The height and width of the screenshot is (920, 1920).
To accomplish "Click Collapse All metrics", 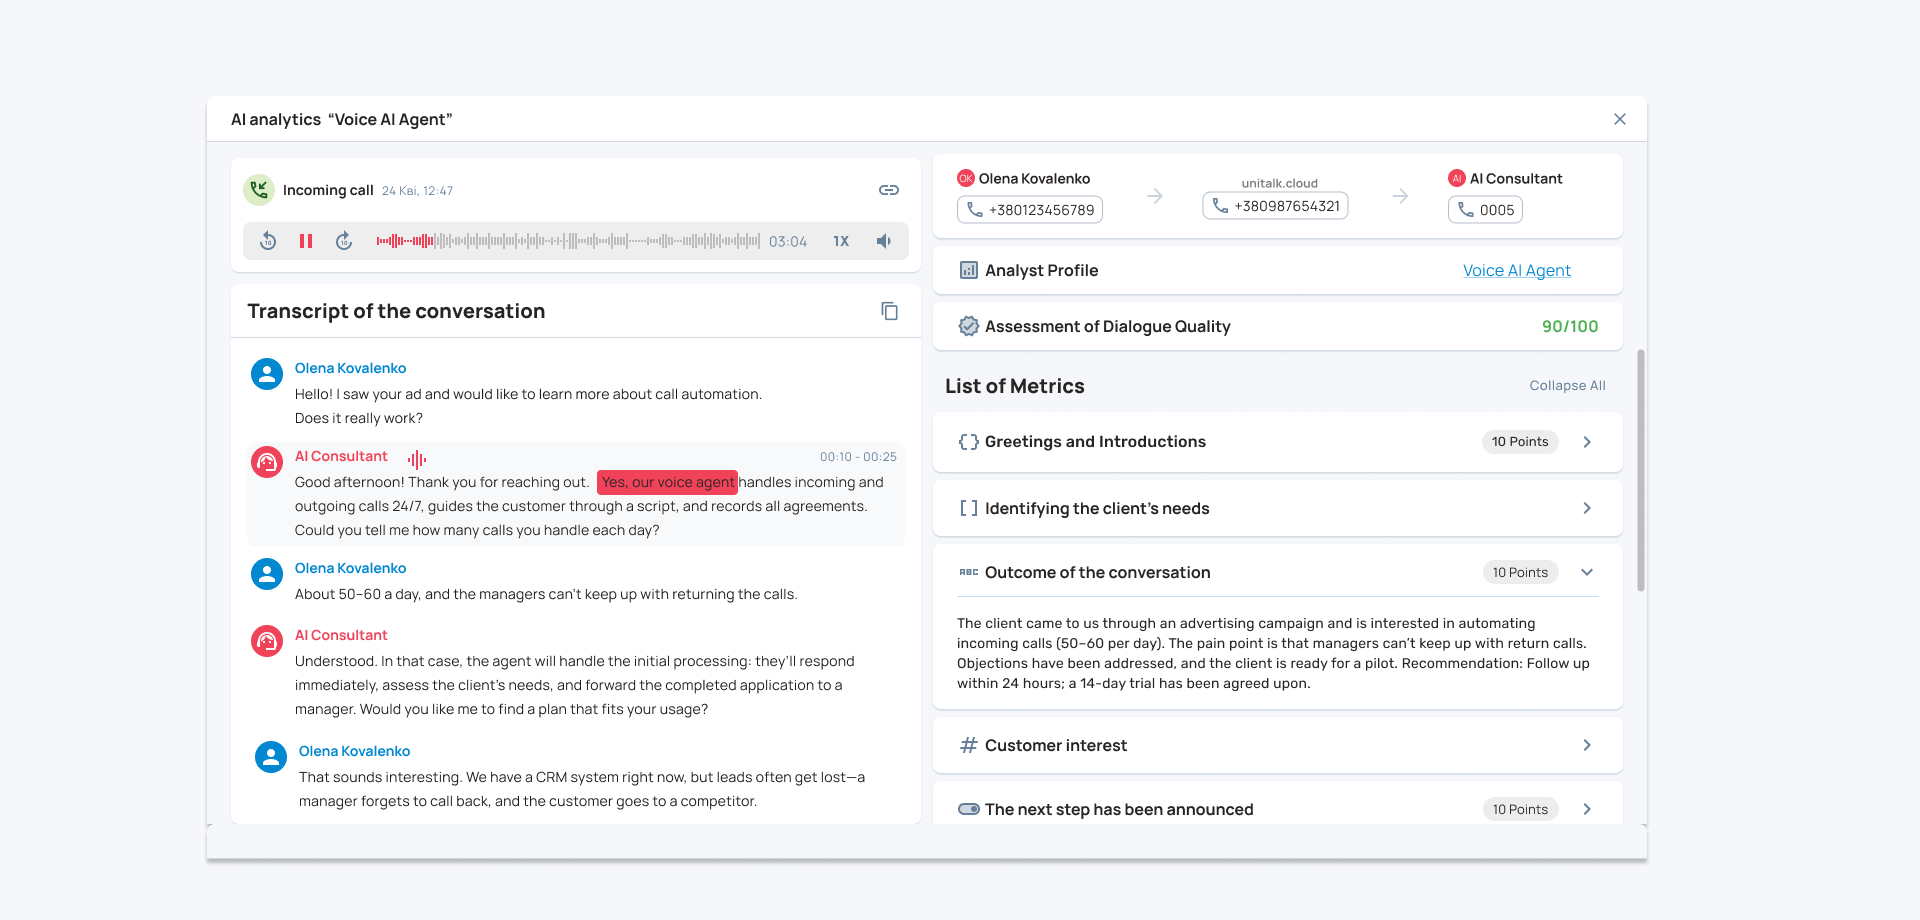I will pos(1567,385).
